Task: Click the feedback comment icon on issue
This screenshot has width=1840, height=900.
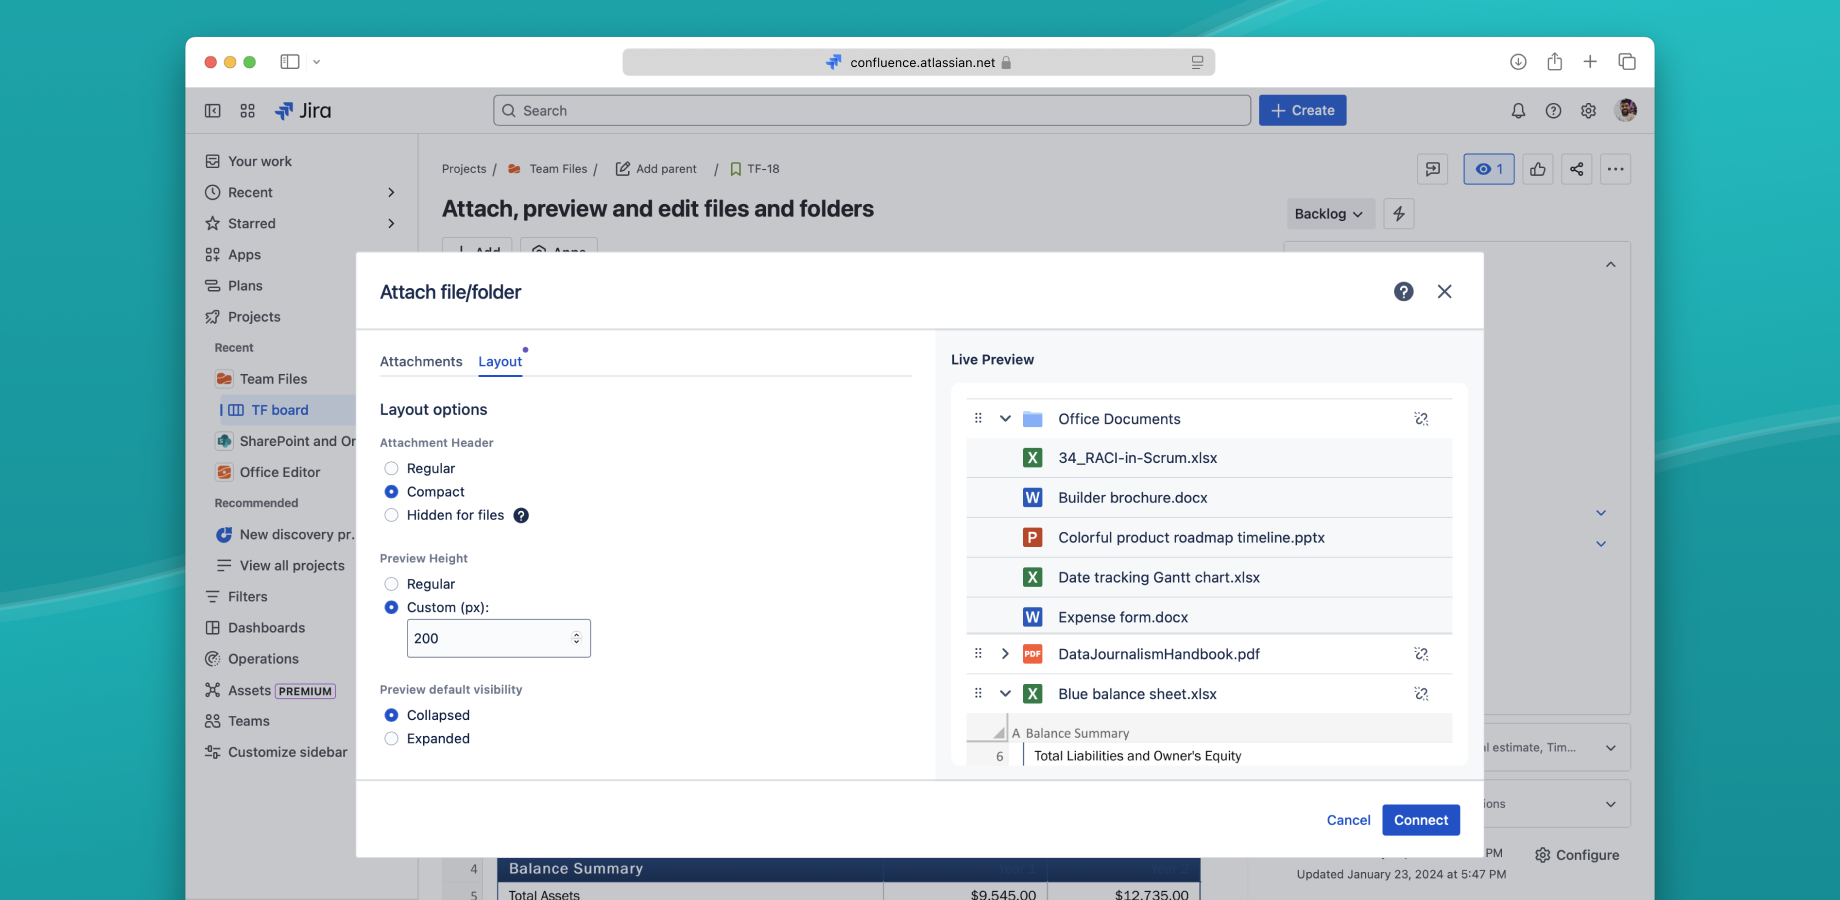Action: click(x=1433, y=169)
